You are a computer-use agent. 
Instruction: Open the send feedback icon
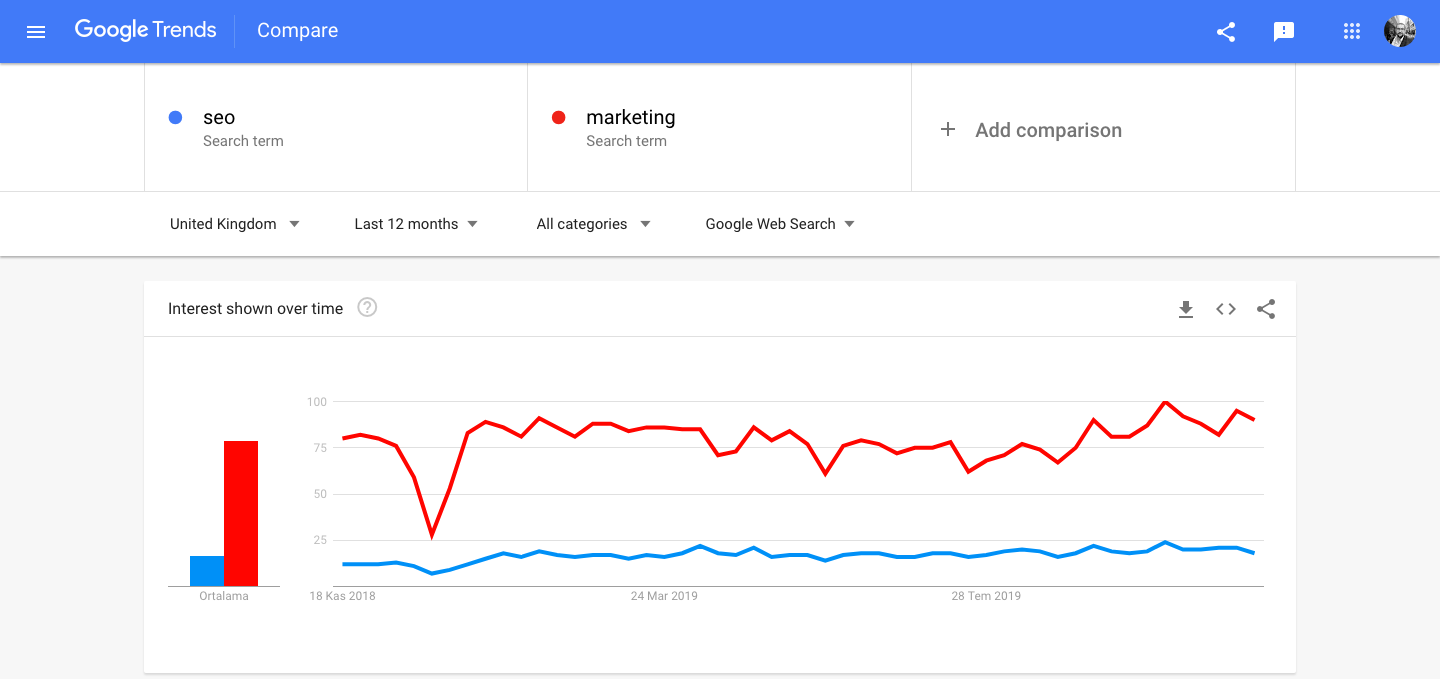(1284, 31)
